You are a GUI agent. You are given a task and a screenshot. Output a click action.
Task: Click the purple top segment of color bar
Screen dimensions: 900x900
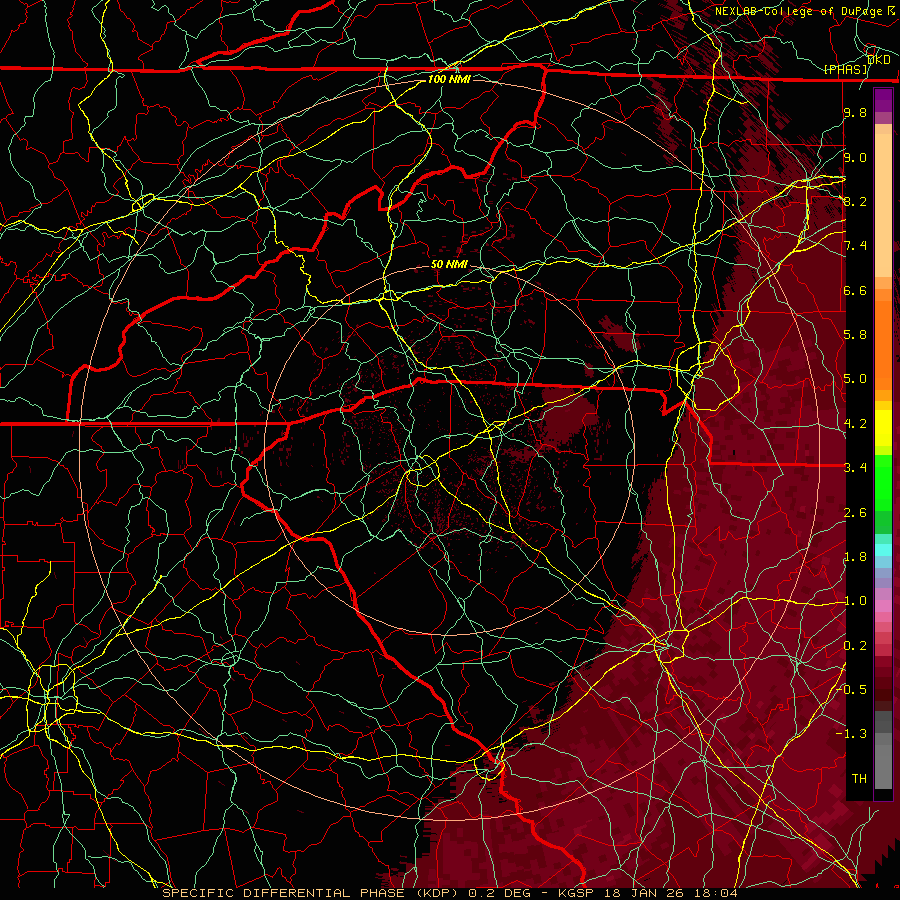click(883, 100)
